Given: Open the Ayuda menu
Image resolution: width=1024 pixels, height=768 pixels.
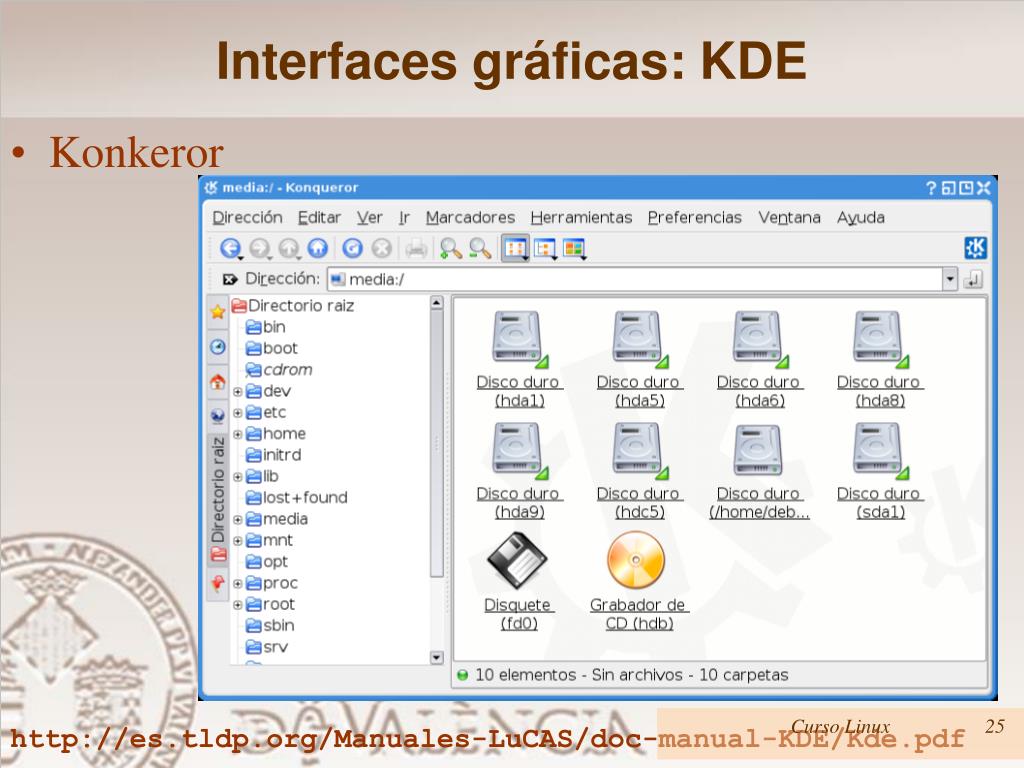Looking at the screenshot, I should [861, 217].
